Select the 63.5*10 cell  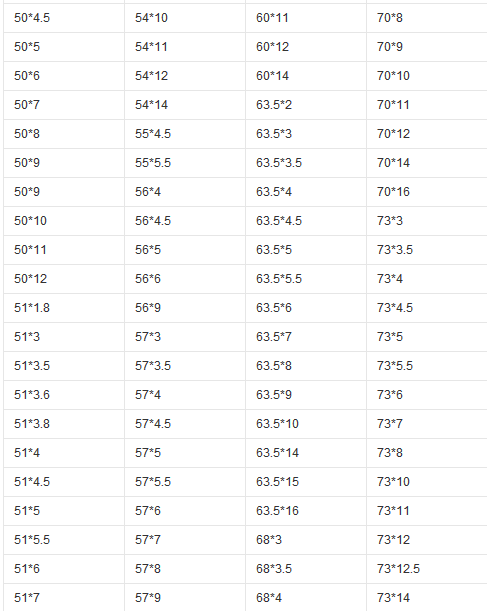click(306, 424)
